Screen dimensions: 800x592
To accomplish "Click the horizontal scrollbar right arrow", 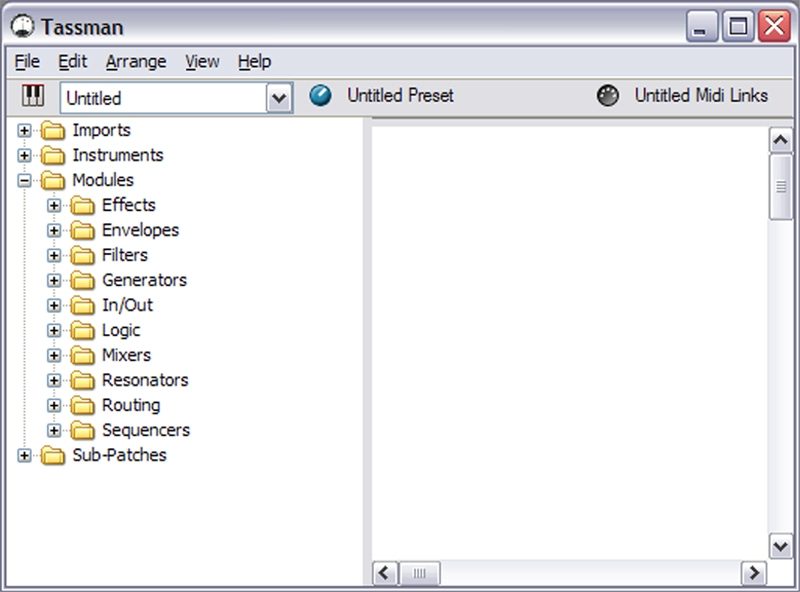I will [x=754, y=573].
